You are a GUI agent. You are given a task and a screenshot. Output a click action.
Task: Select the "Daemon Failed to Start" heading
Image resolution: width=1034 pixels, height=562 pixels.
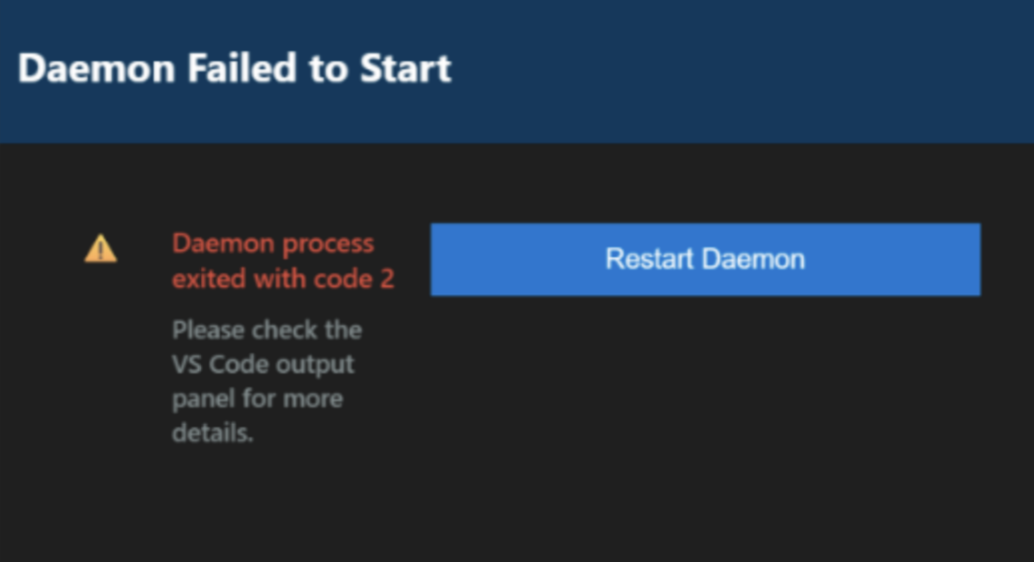235,69
